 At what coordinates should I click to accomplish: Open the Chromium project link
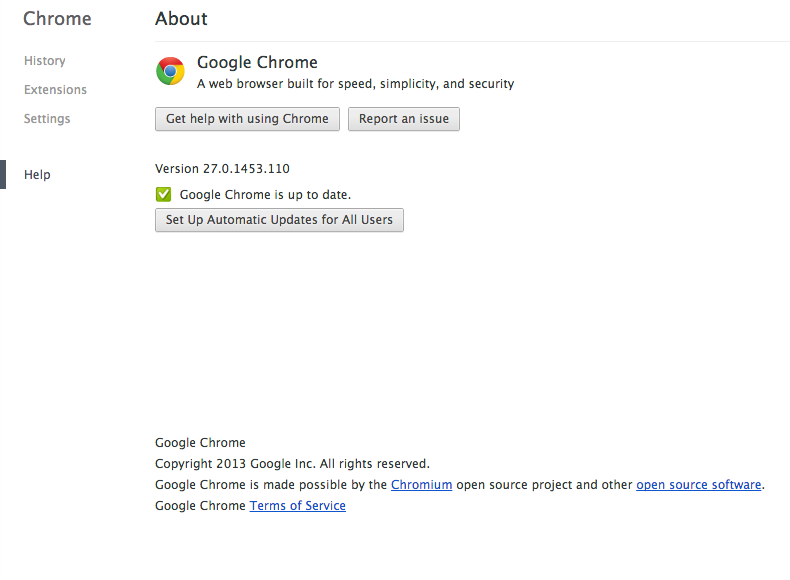421,485
